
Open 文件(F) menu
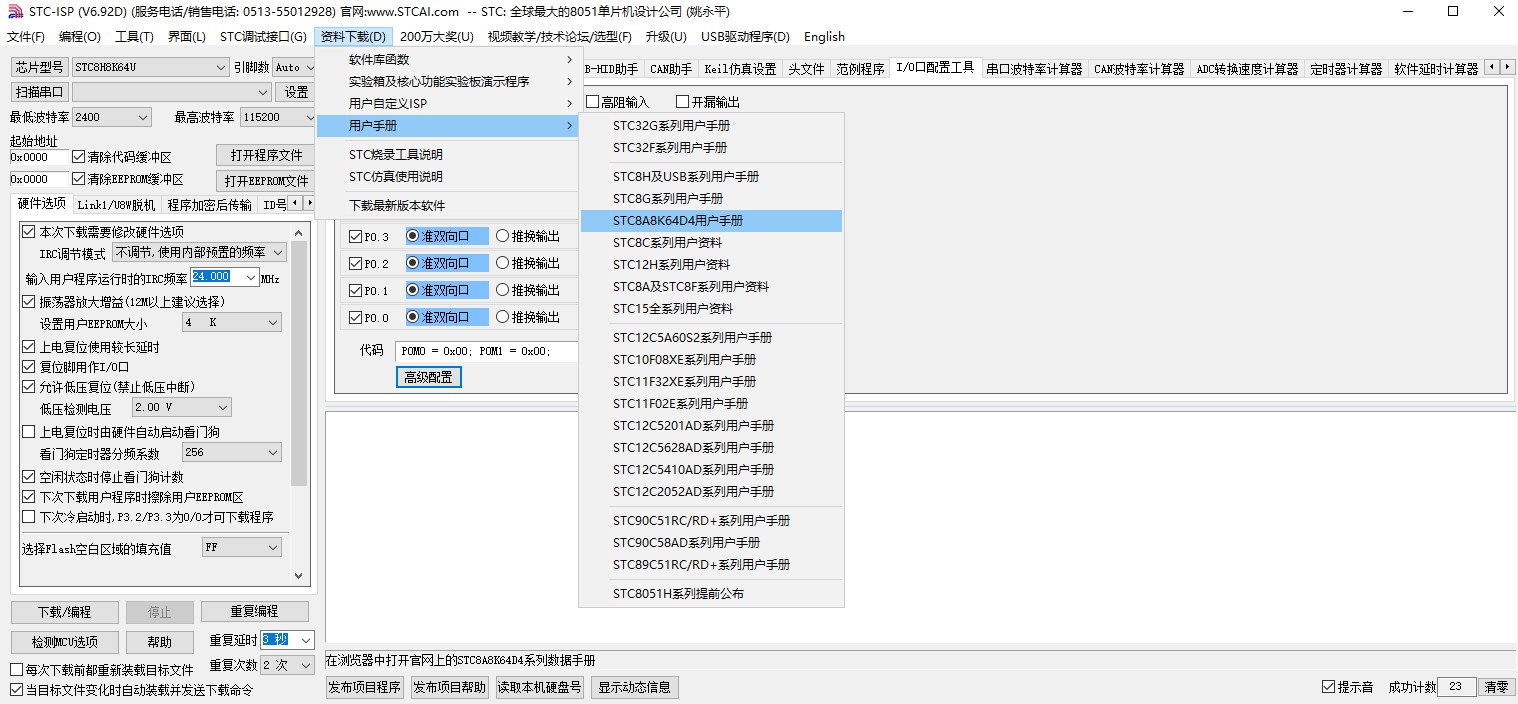coord(26,37)
